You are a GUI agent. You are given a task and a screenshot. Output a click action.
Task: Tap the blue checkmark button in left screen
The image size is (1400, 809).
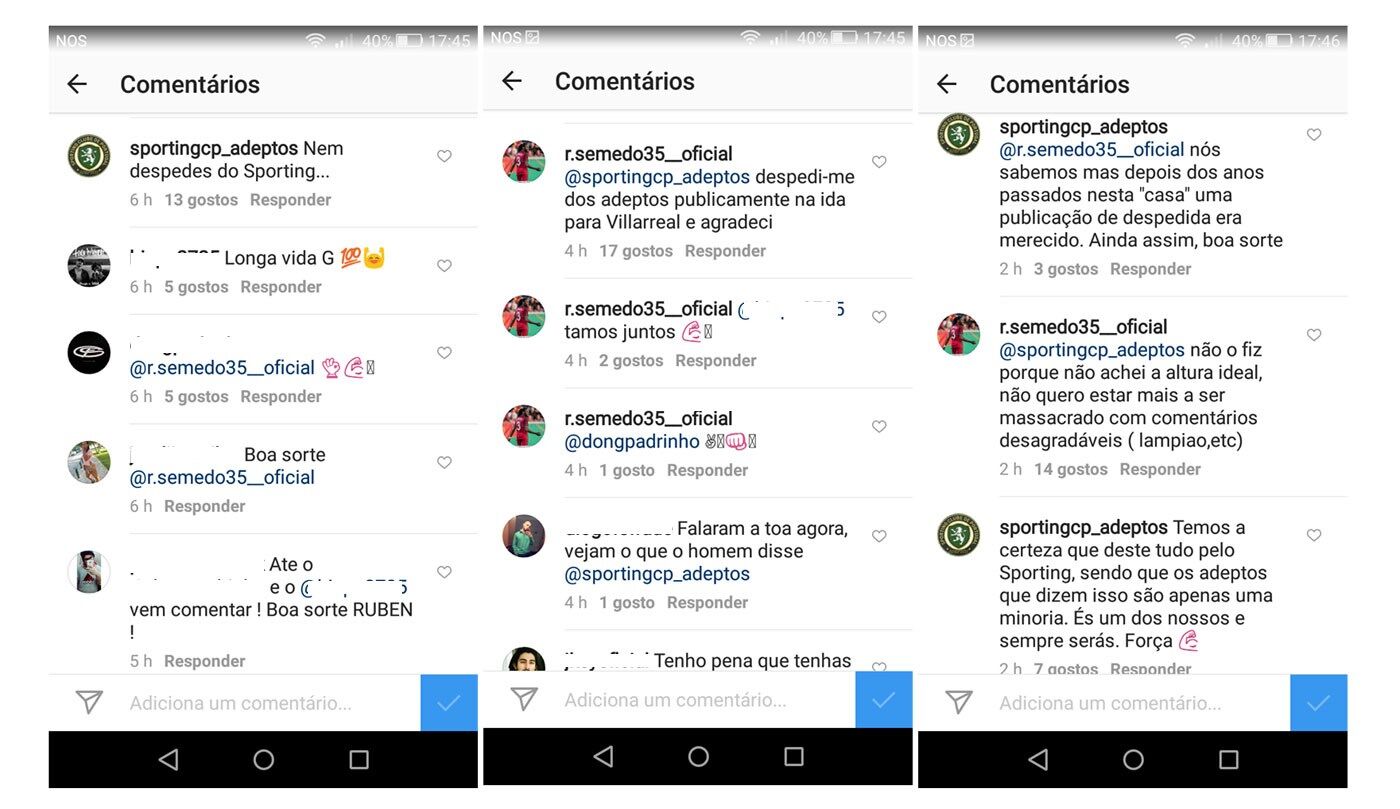pyautogui.click(x=449, y=703)
